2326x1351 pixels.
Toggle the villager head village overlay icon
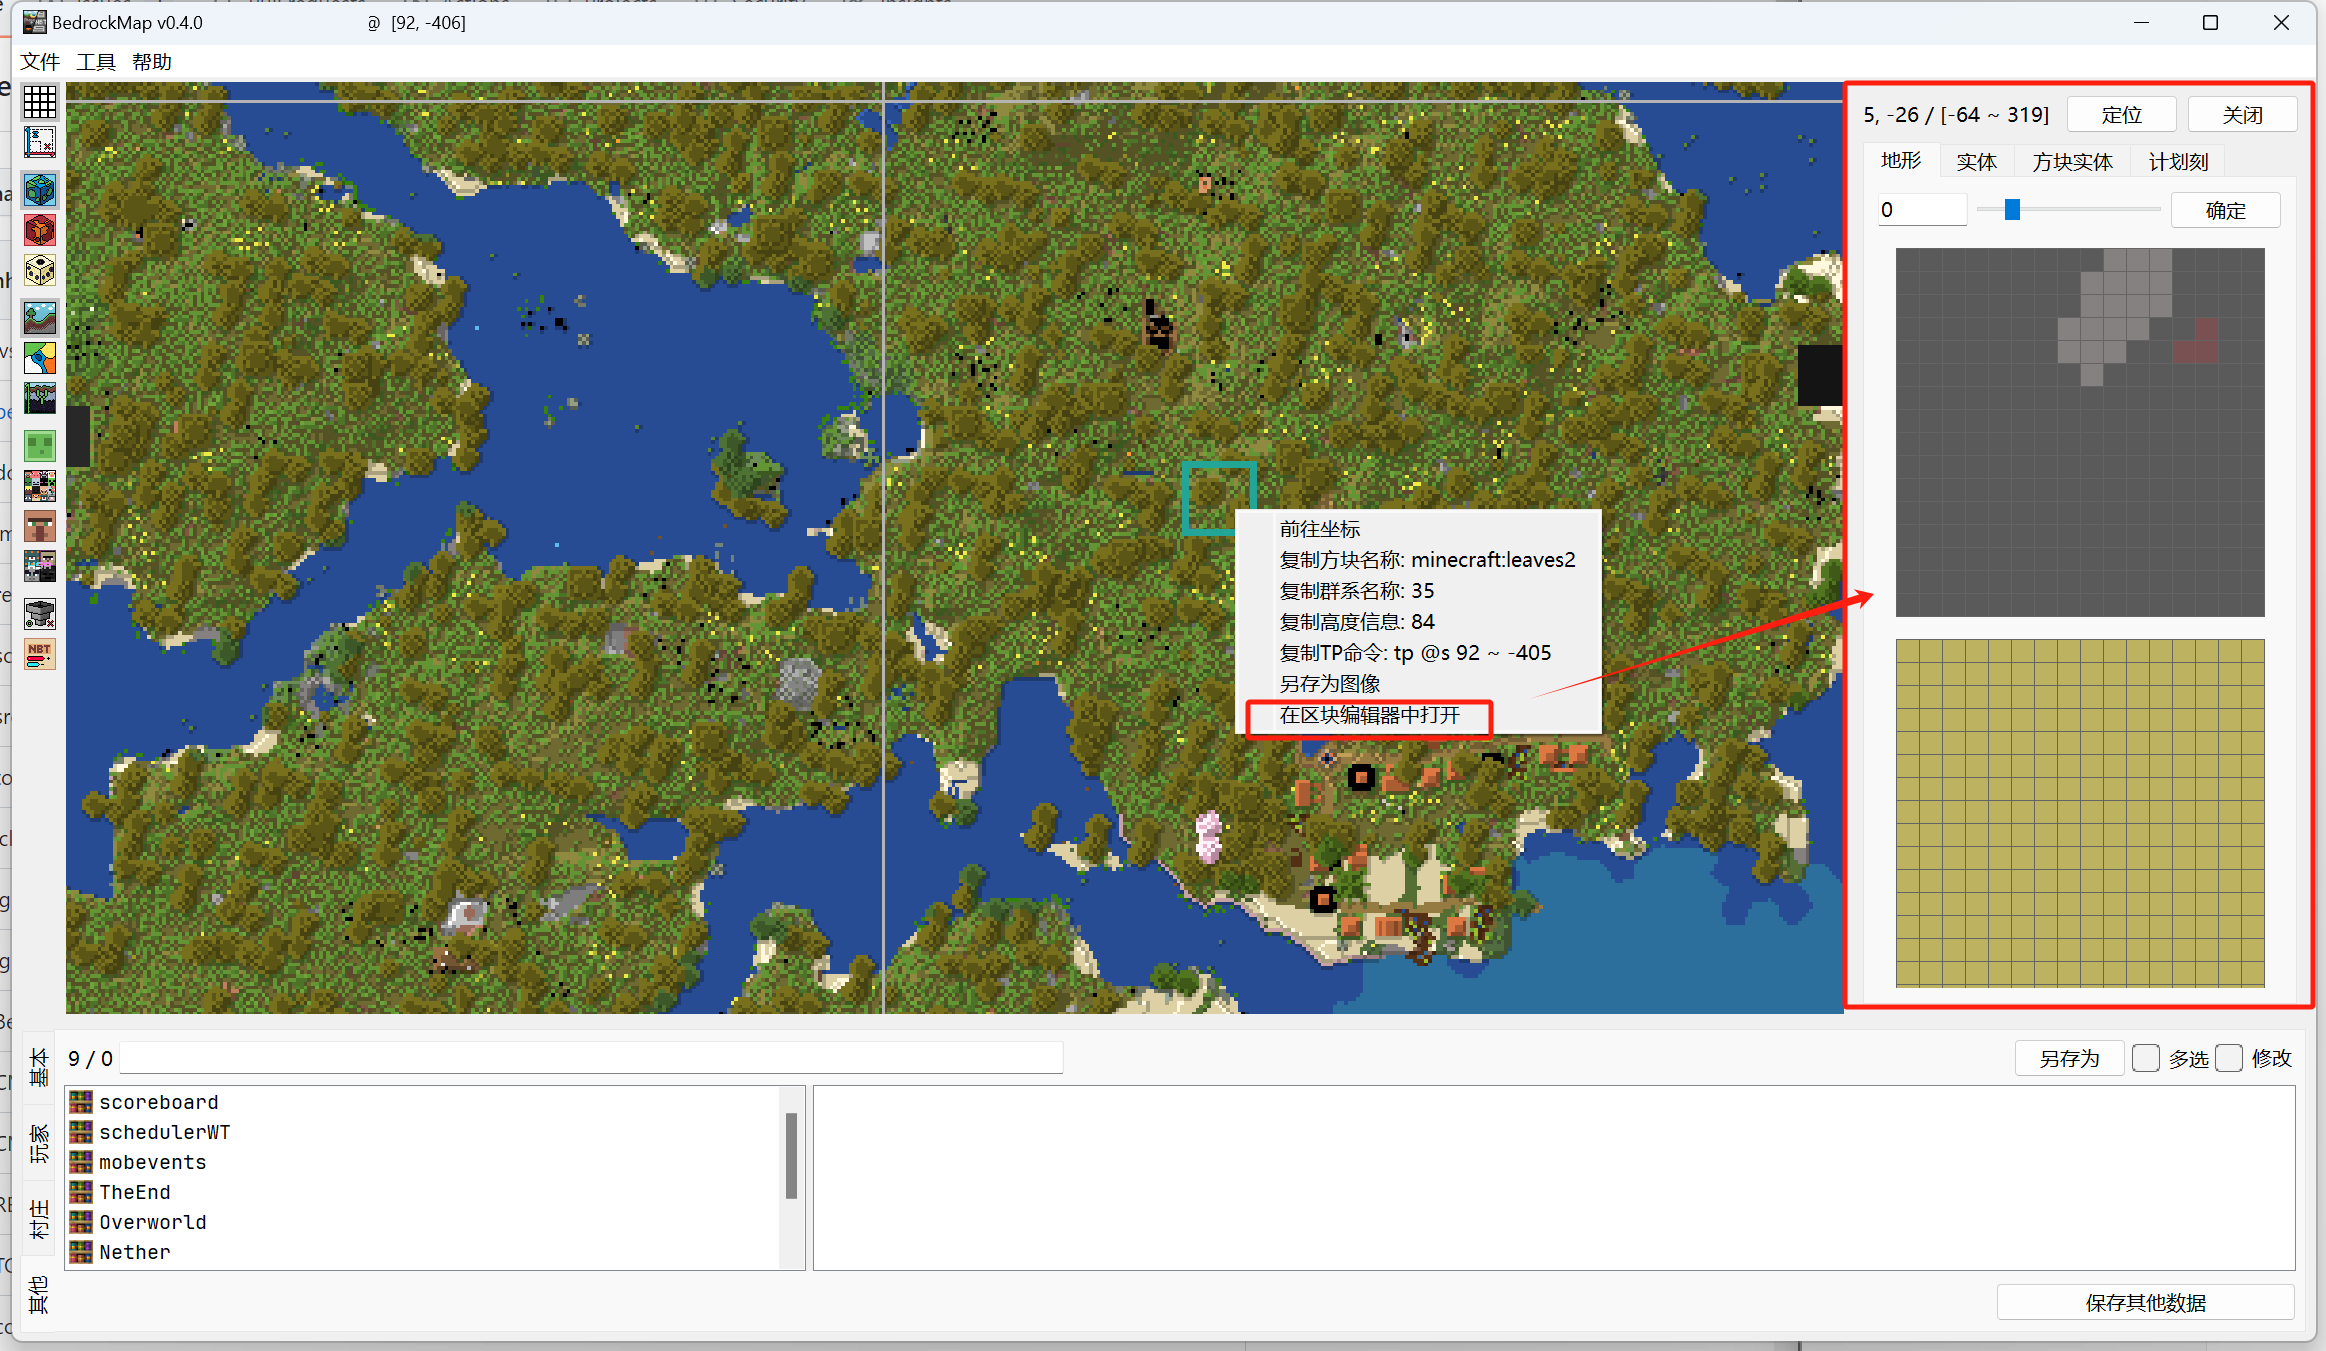point(40,526)
